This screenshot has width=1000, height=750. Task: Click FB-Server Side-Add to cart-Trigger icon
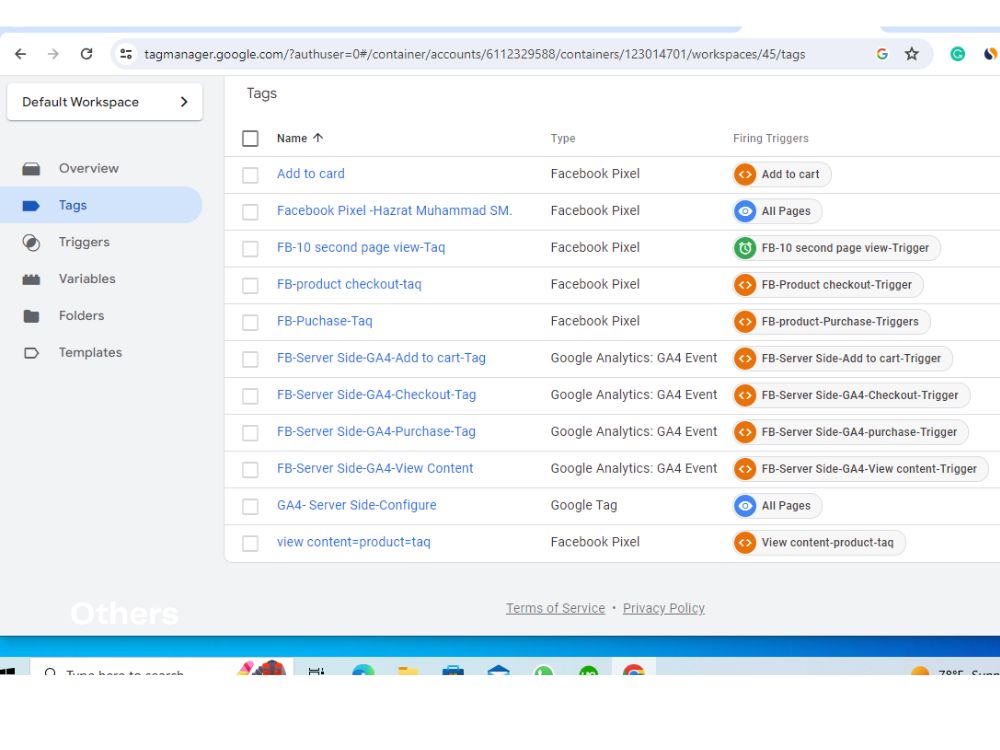pos(745,358)
